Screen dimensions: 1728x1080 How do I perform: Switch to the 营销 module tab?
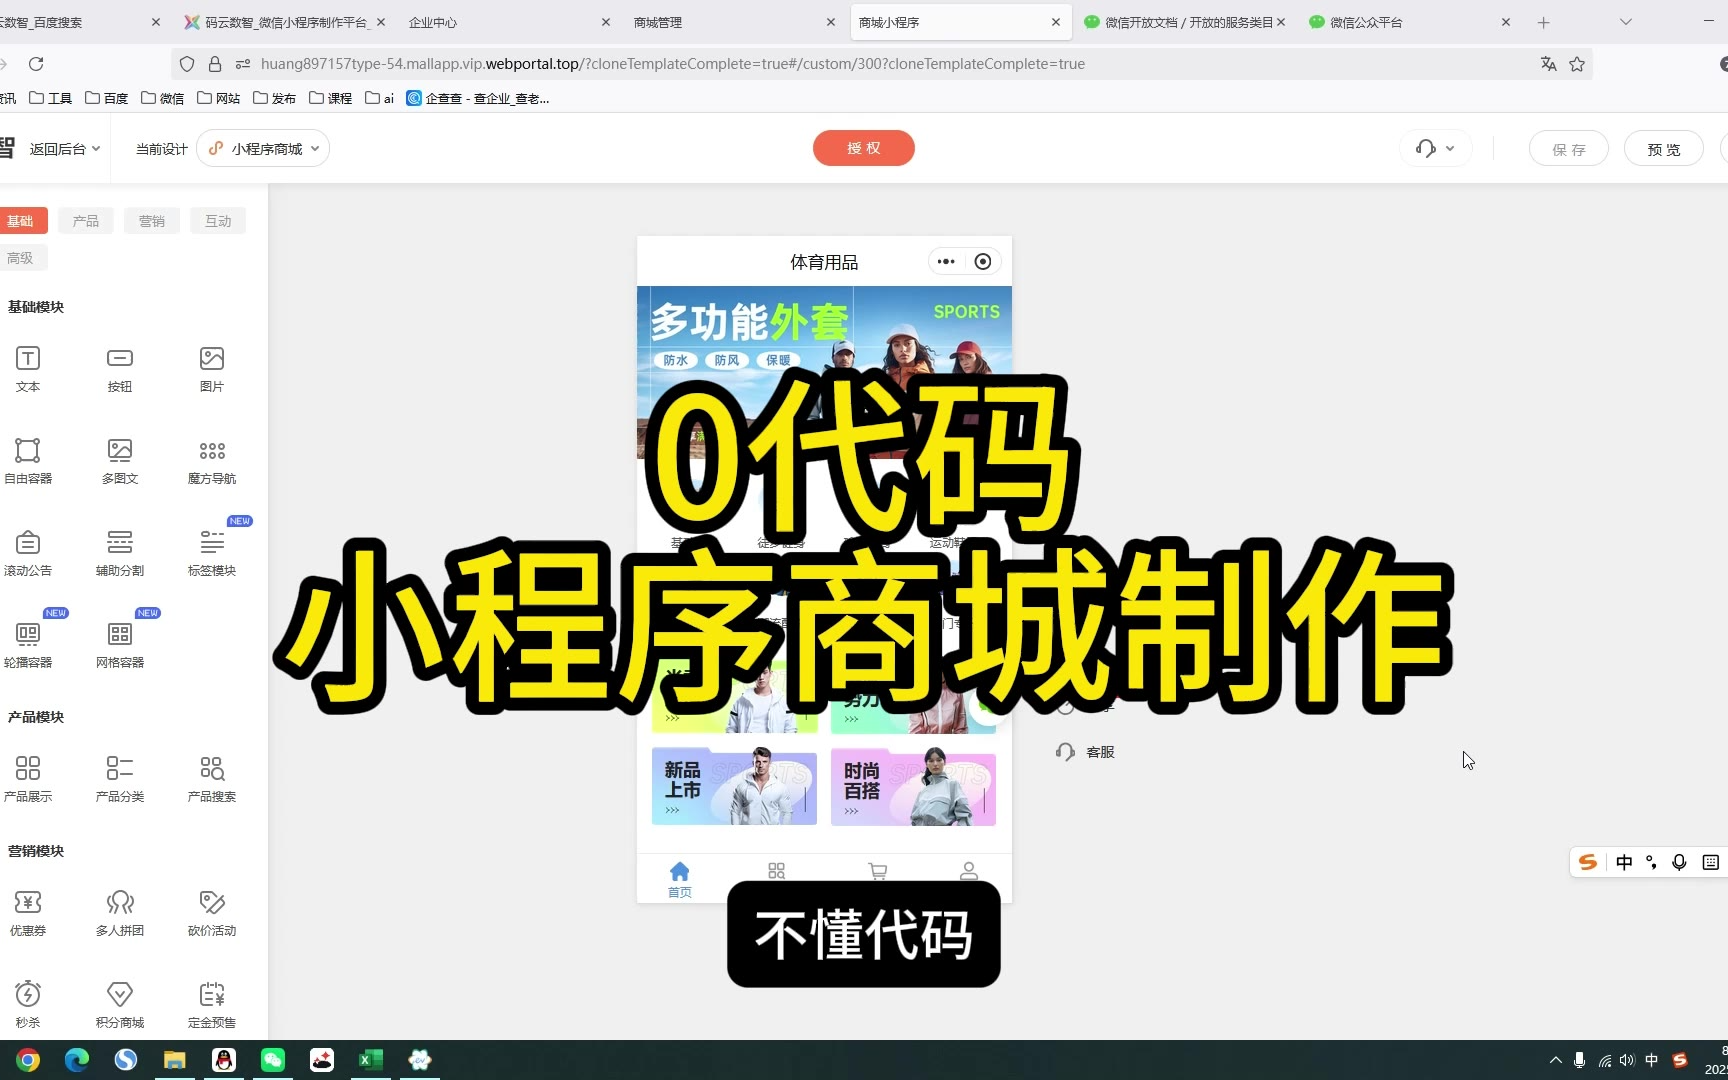tap(152, 221)
